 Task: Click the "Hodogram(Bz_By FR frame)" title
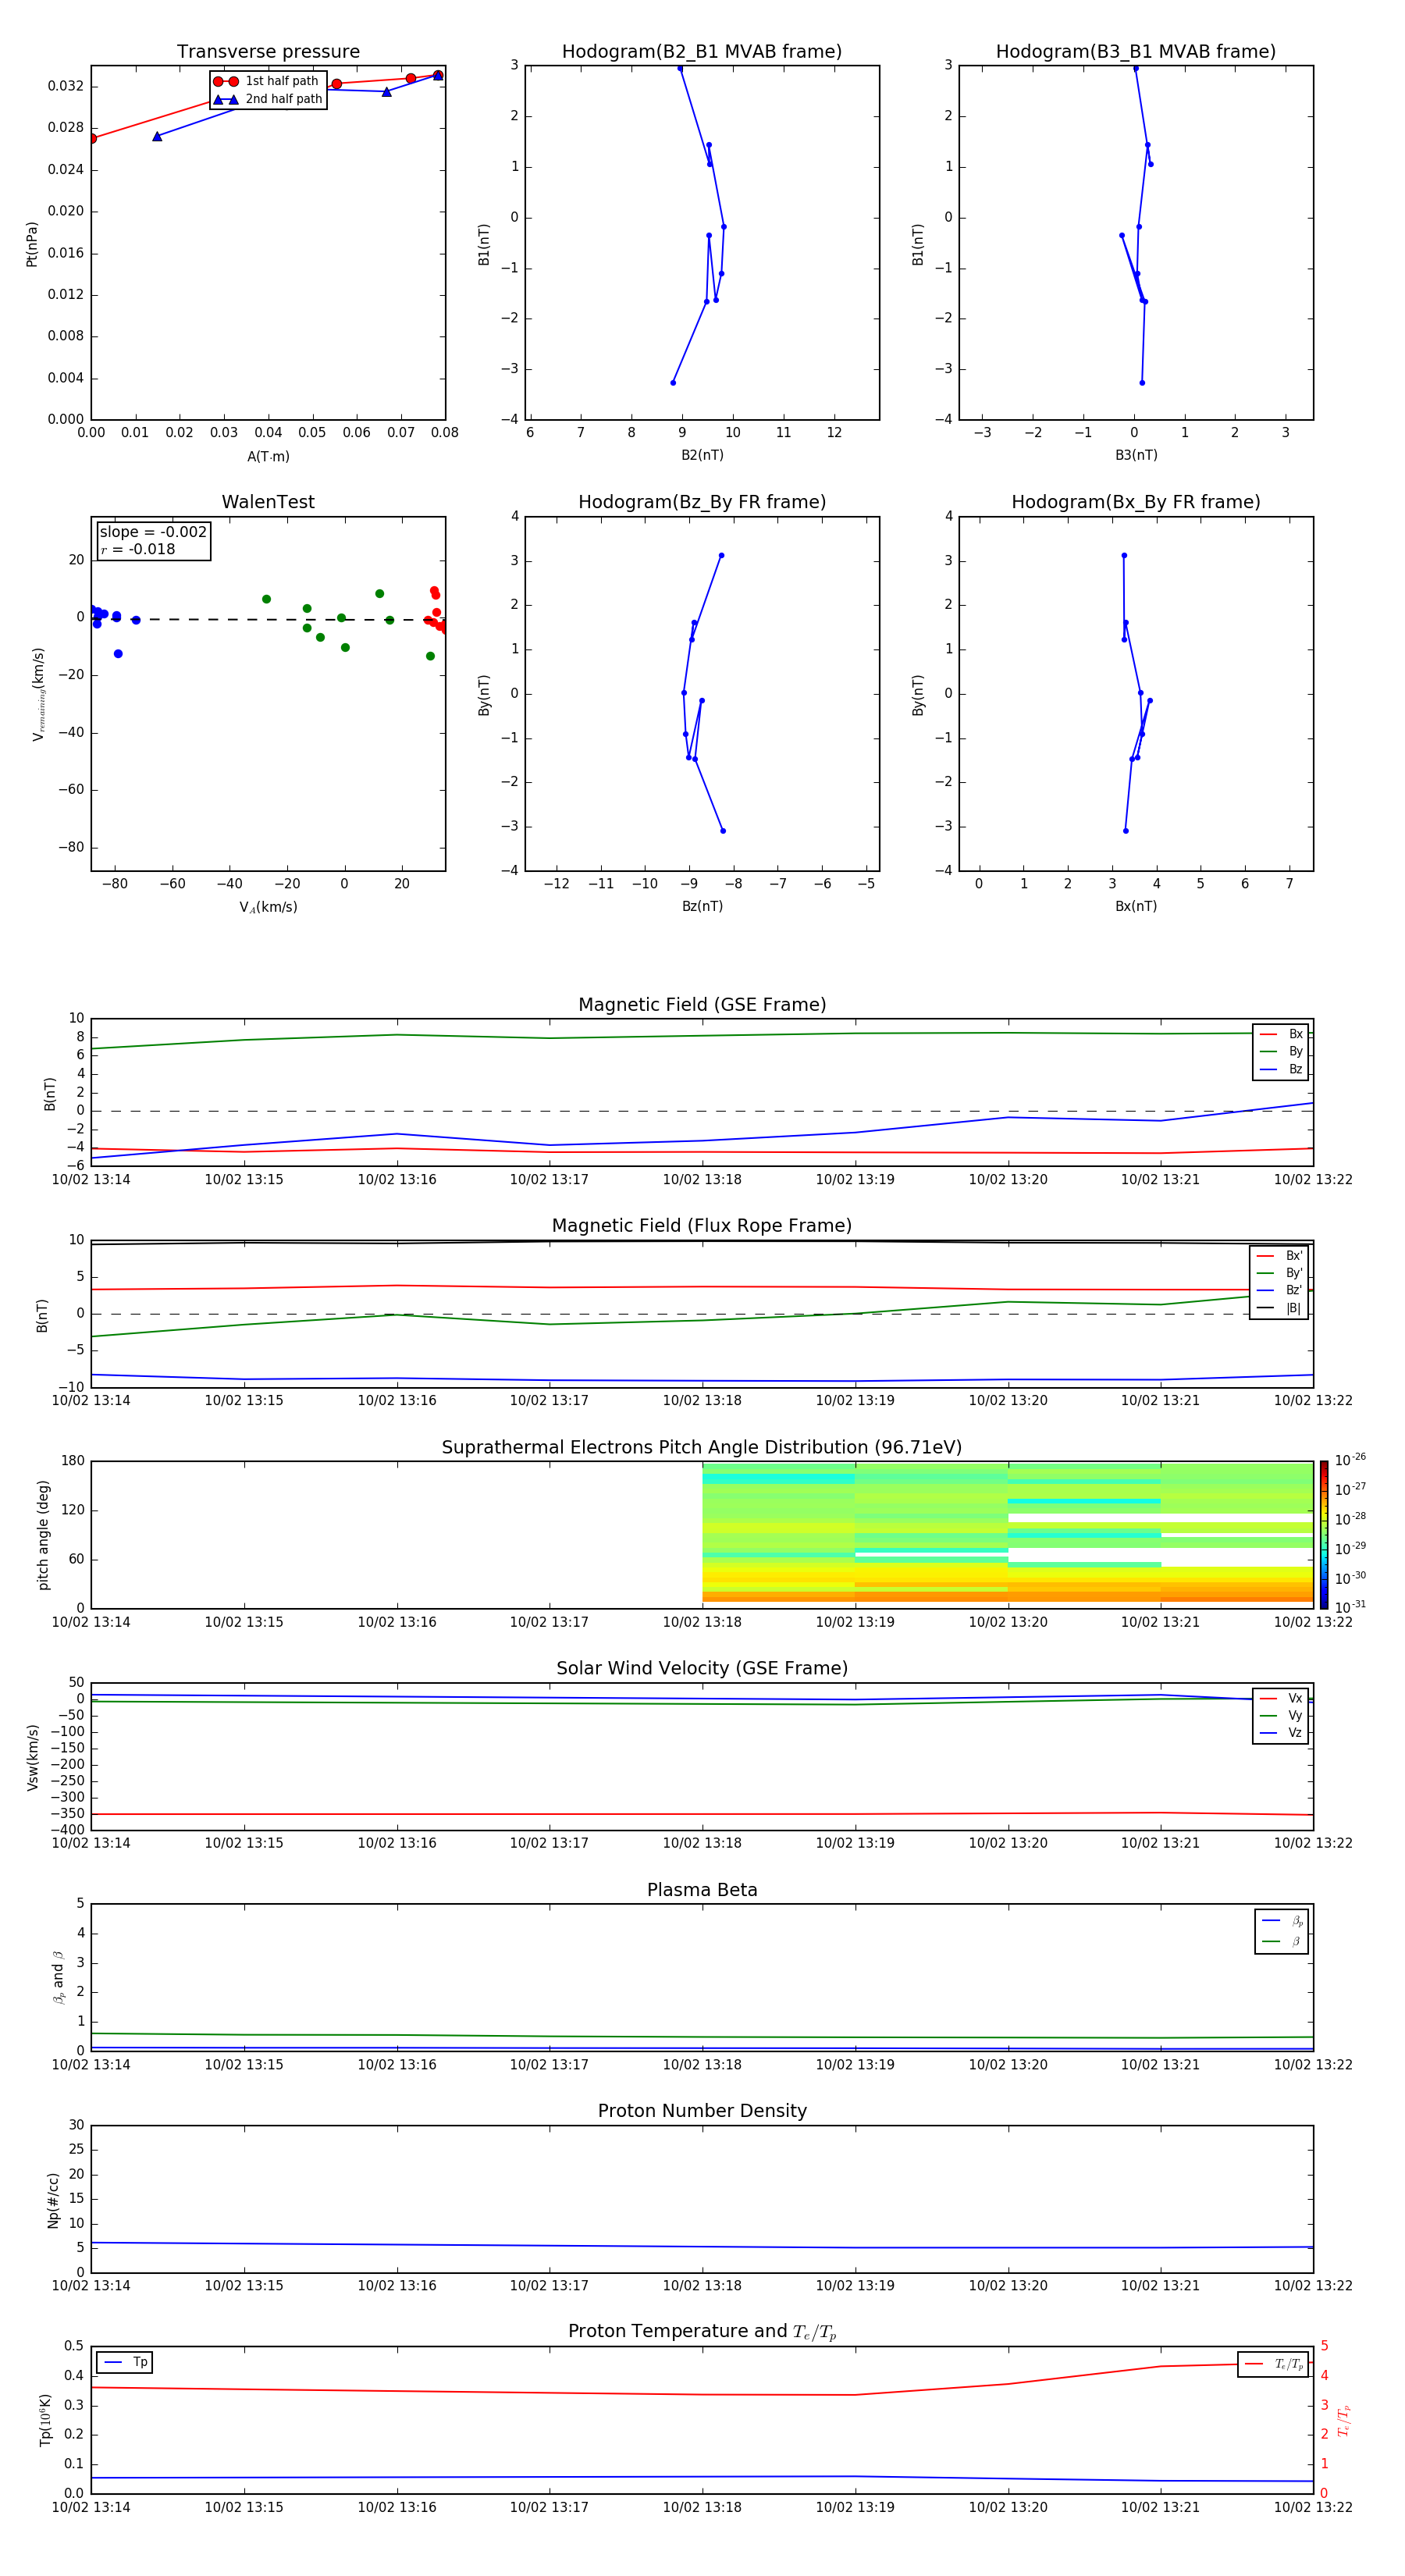[702, 502]
